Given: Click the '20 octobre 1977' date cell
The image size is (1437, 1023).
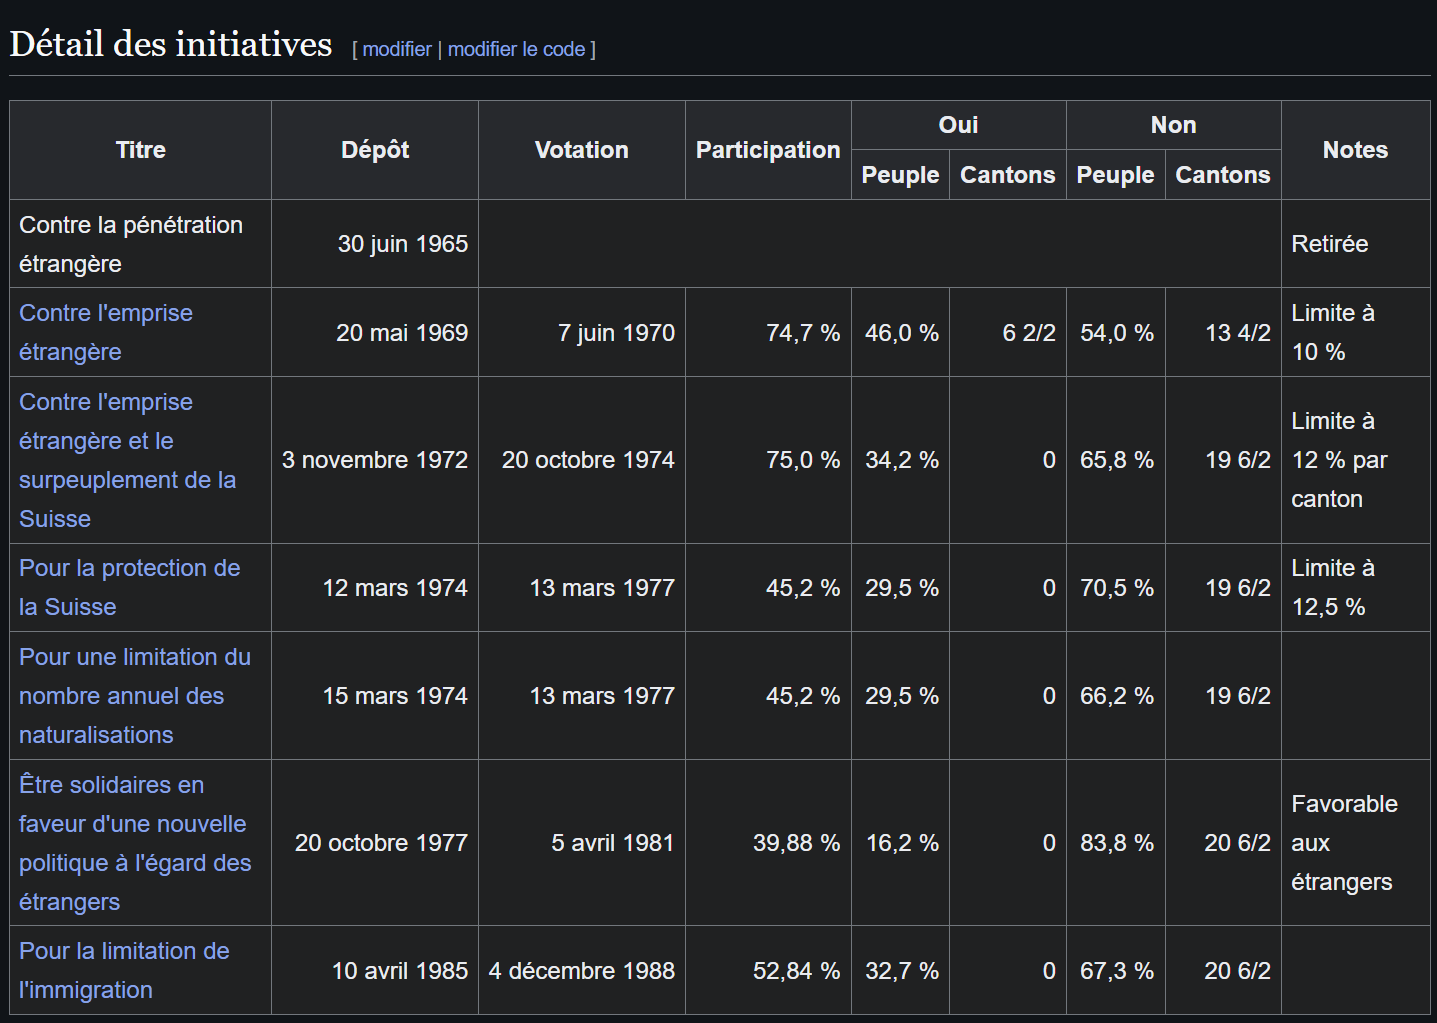Looking at the screenshot, I should [375, 843].
